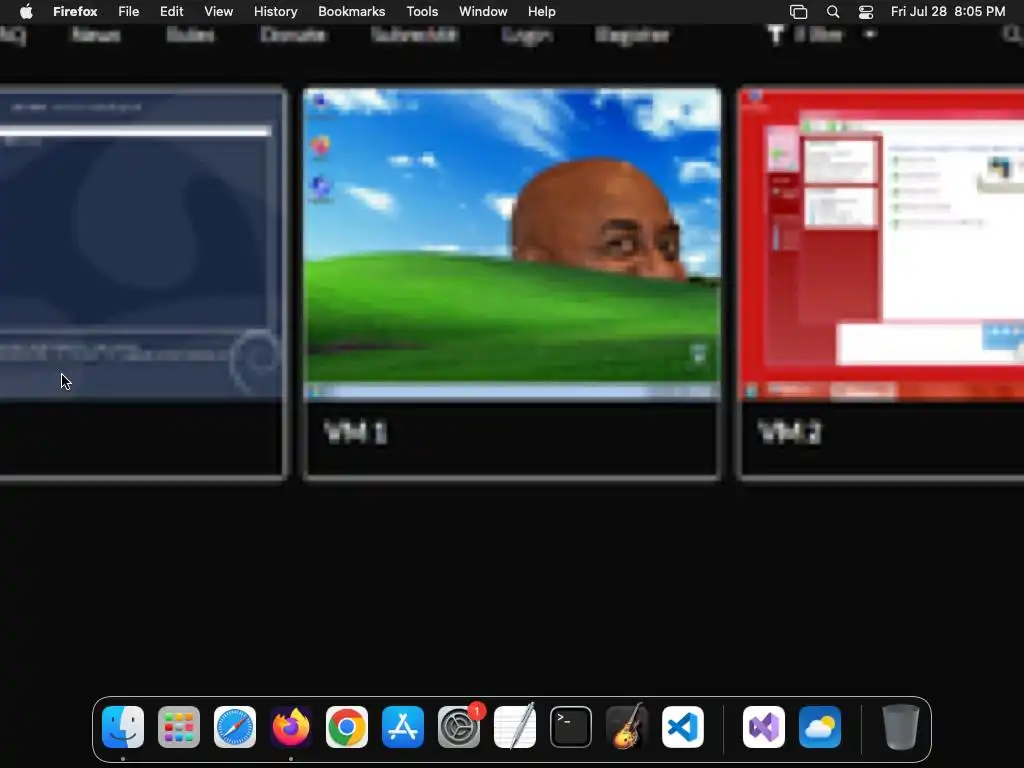Launch GarageBand from the dock
1024x768 pixels.
(627, 727)
